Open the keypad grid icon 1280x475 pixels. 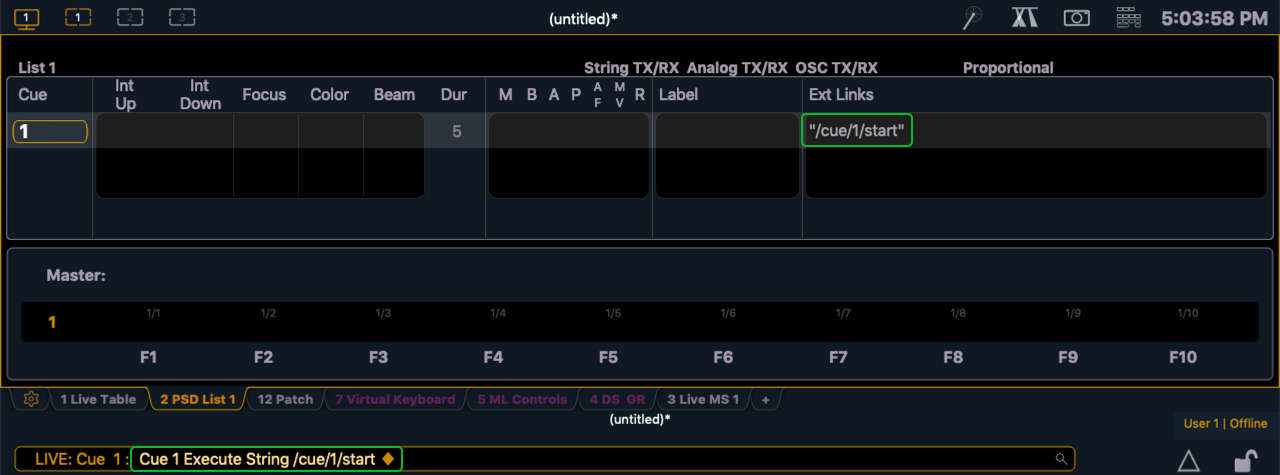[1128, 18]
